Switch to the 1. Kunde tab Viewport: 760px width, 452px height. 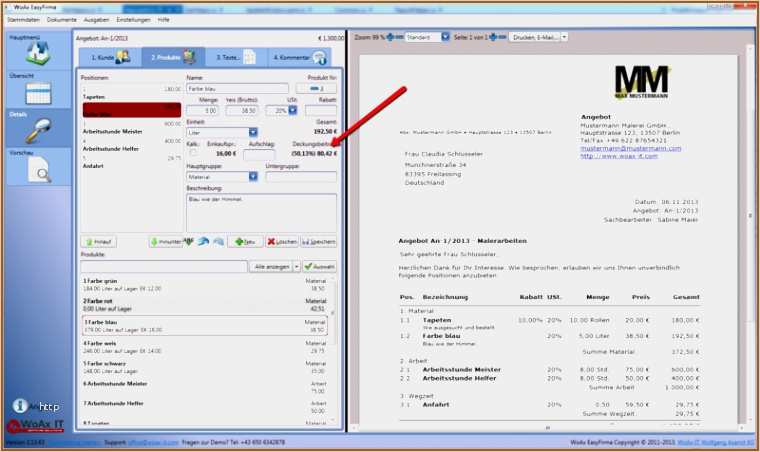[109, 57]
